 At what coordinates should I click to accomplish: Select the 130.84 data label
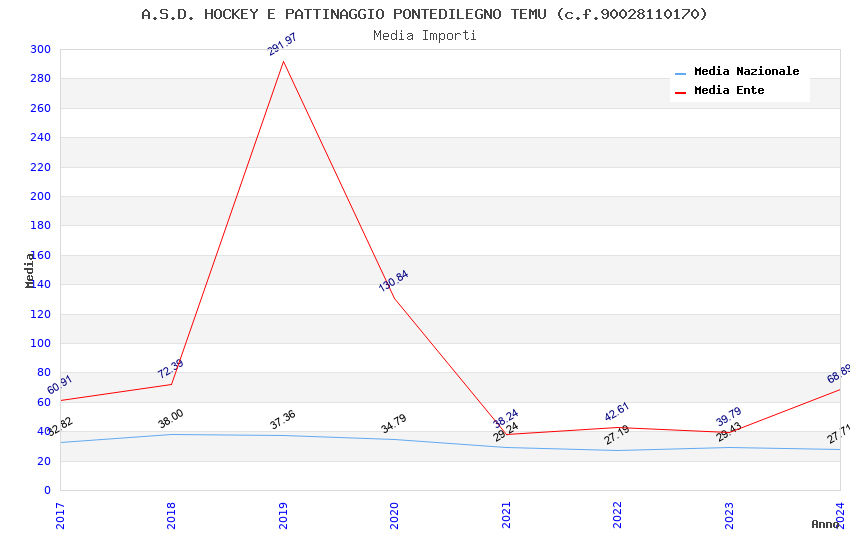(394, 281)
